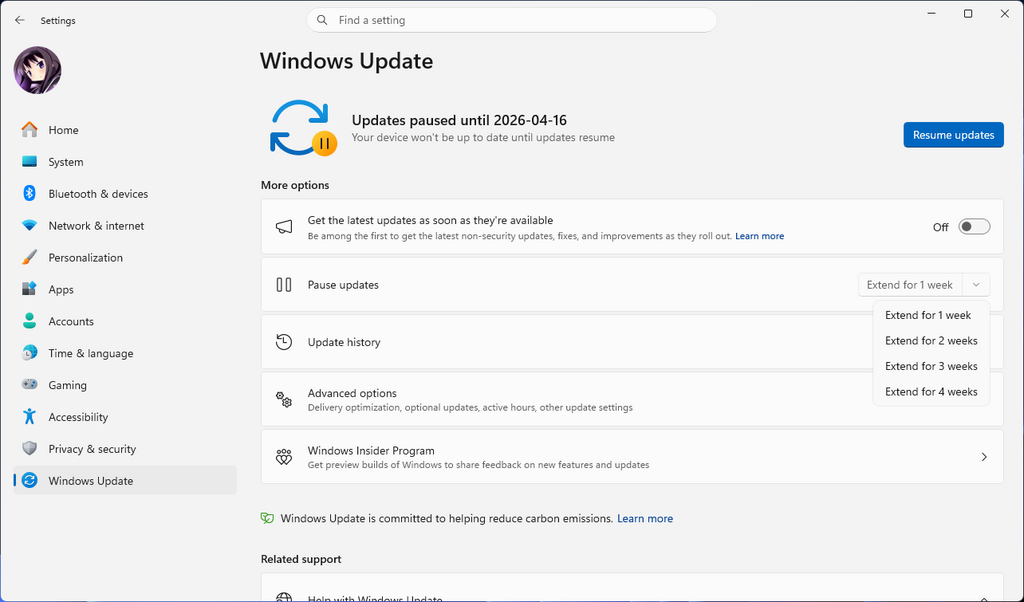Minimize the Settings window
Viewport: 1024px width, 602px height.
click(x=931, y=14)
